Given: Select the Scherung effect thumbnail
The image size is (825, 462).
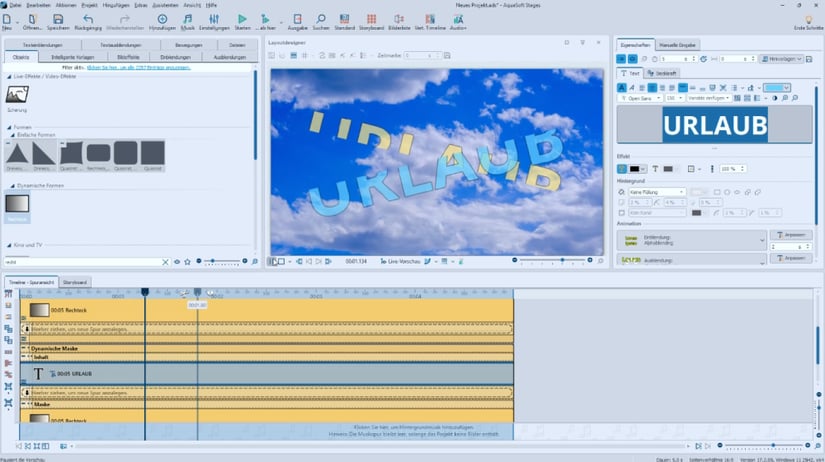Looking at the screenshot, I should (17, 95).
